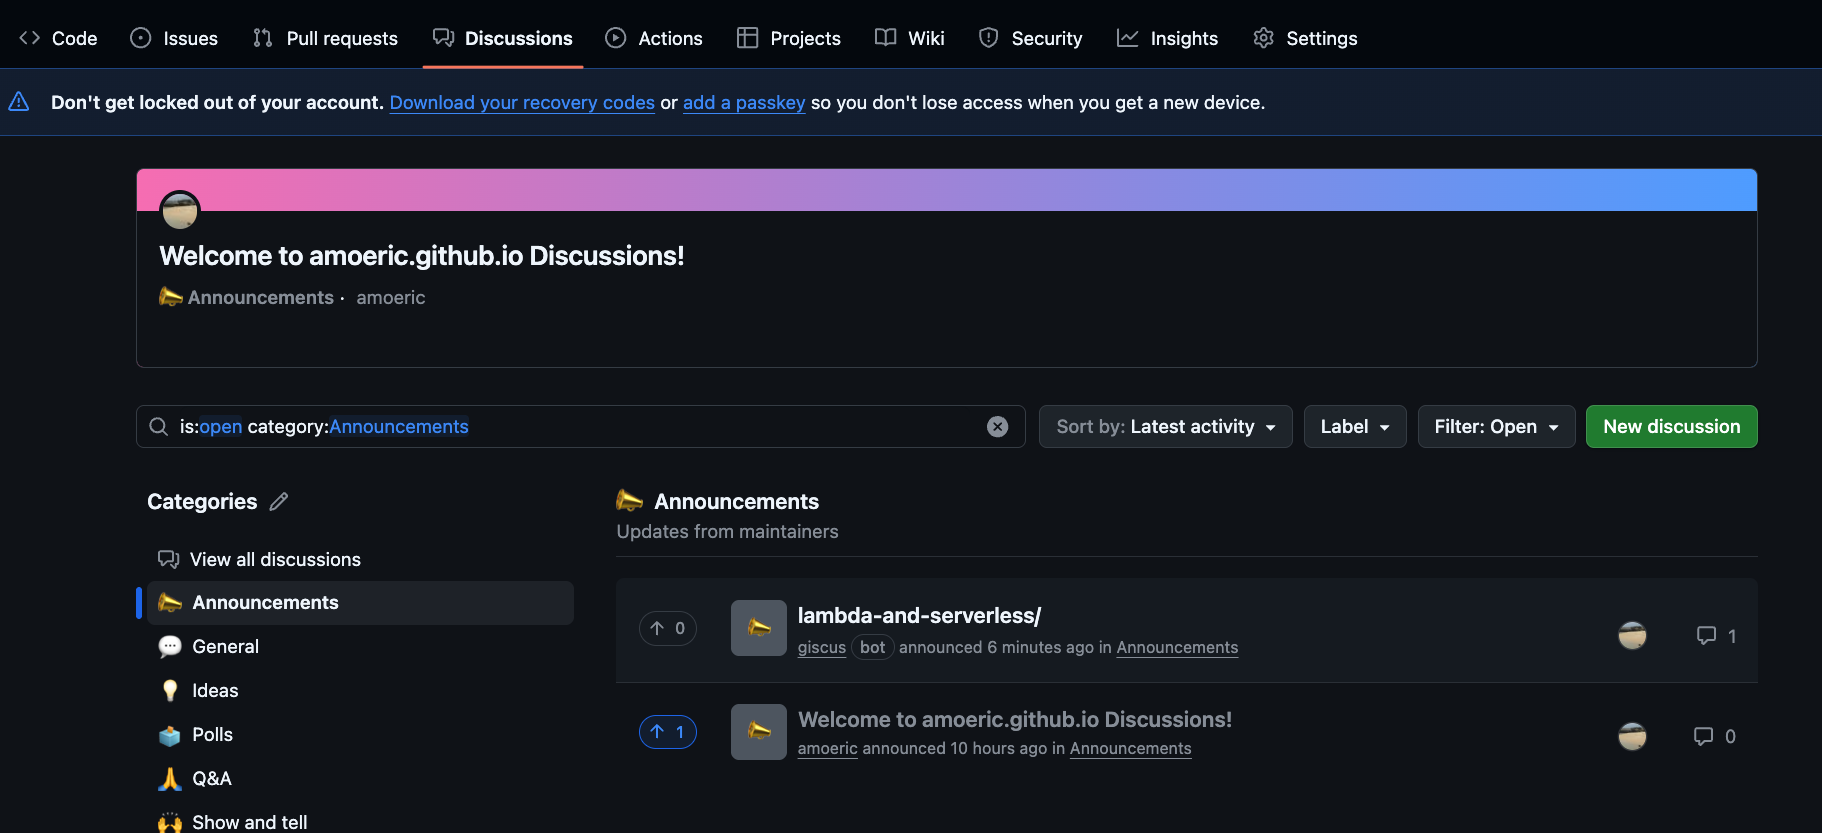Switch to the Pull requests tab
This screenshot has height=833, width=1822.
point(326,38)
